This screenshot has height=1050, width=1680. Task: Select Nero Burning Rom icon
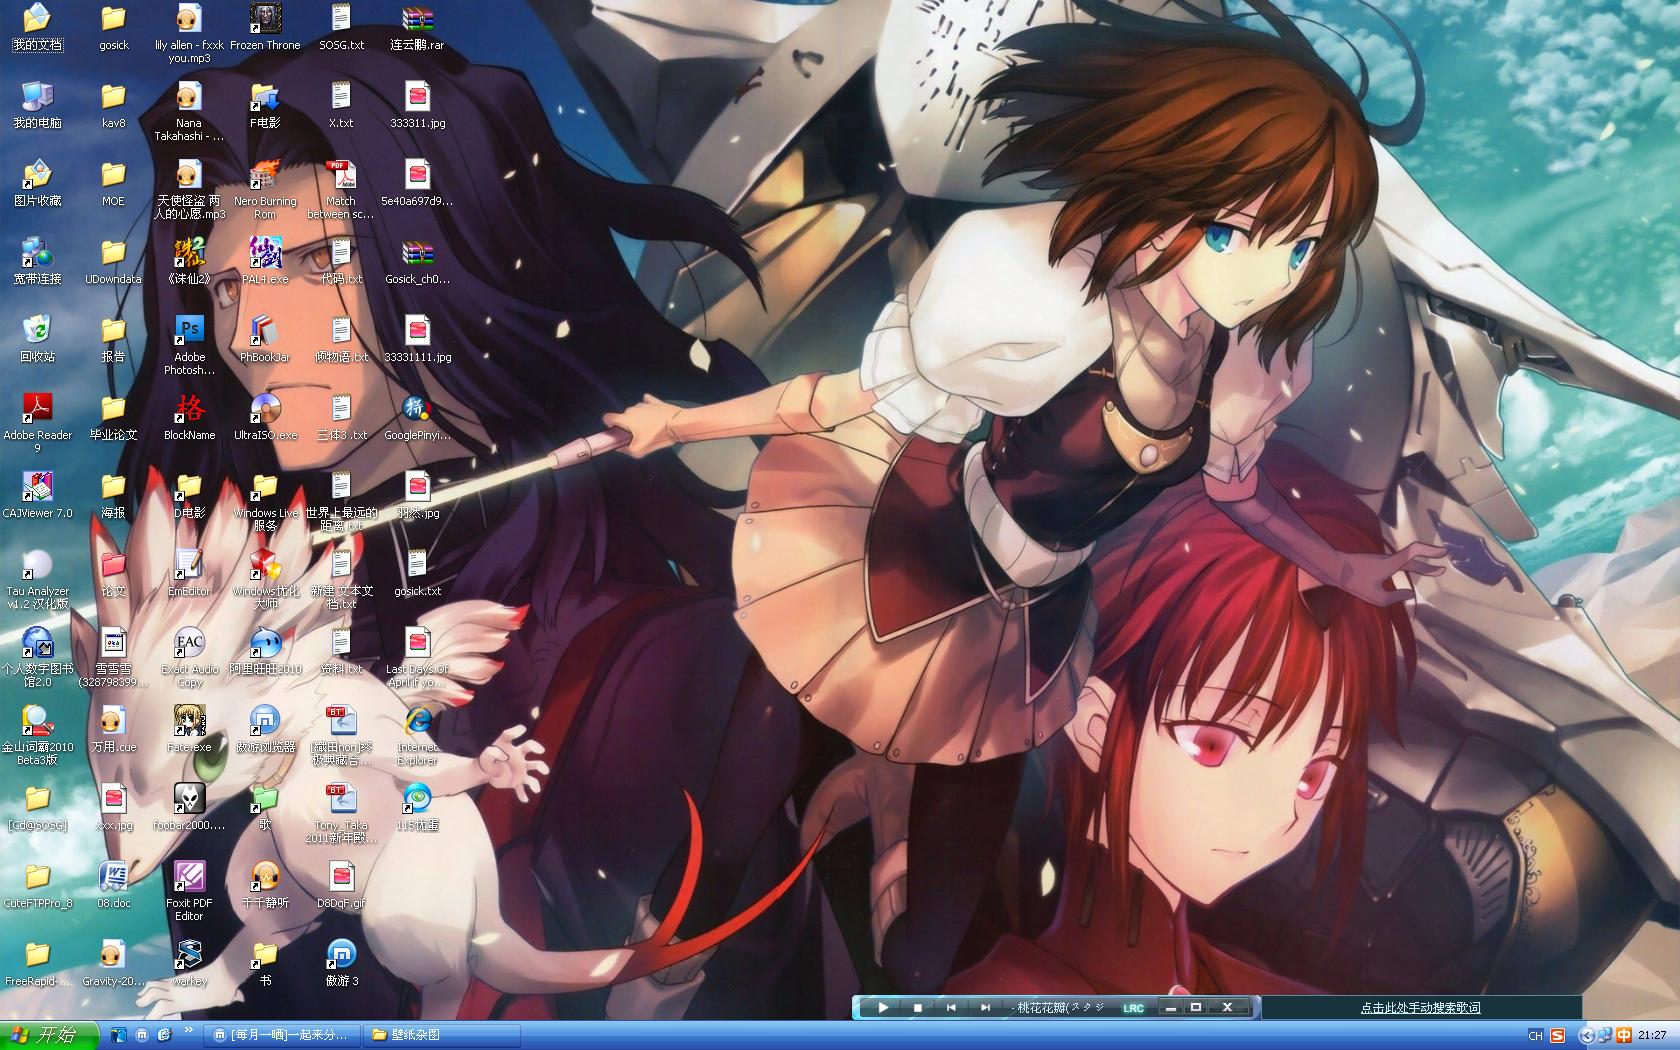coord(265,188)
